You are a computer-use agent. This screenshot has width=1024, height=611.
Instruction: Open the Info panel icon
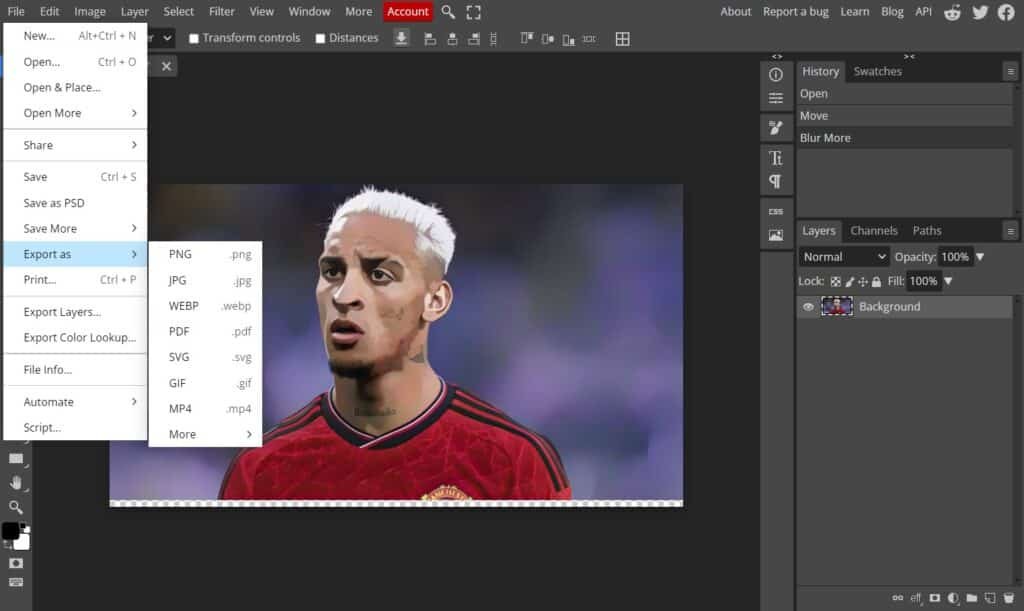coord(775,75)
